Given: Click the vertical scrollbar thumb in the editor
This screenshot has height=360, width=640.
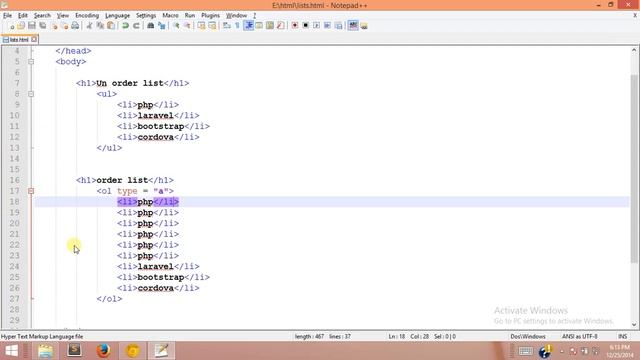Looking at the screenshot, I should point(634,169).
